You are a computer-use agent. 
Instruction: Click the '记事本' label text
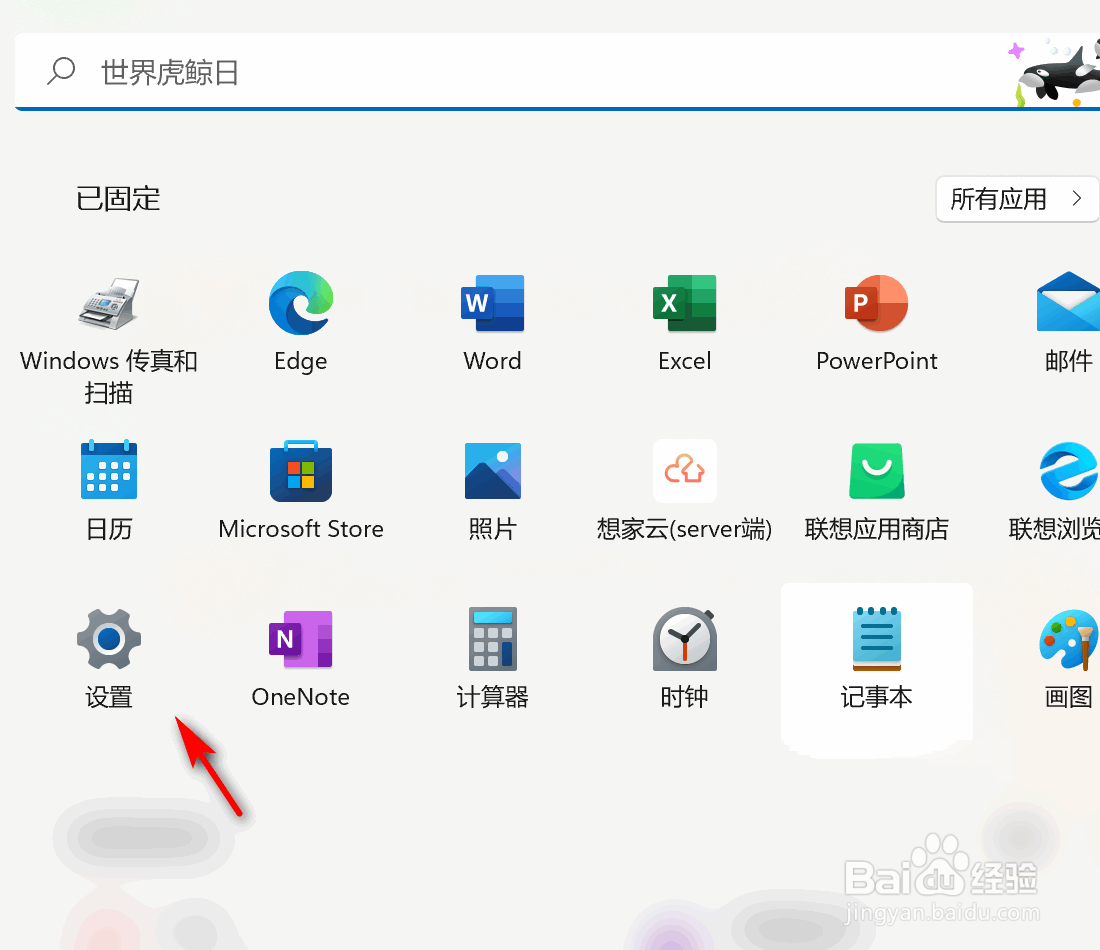click(876, 697)
